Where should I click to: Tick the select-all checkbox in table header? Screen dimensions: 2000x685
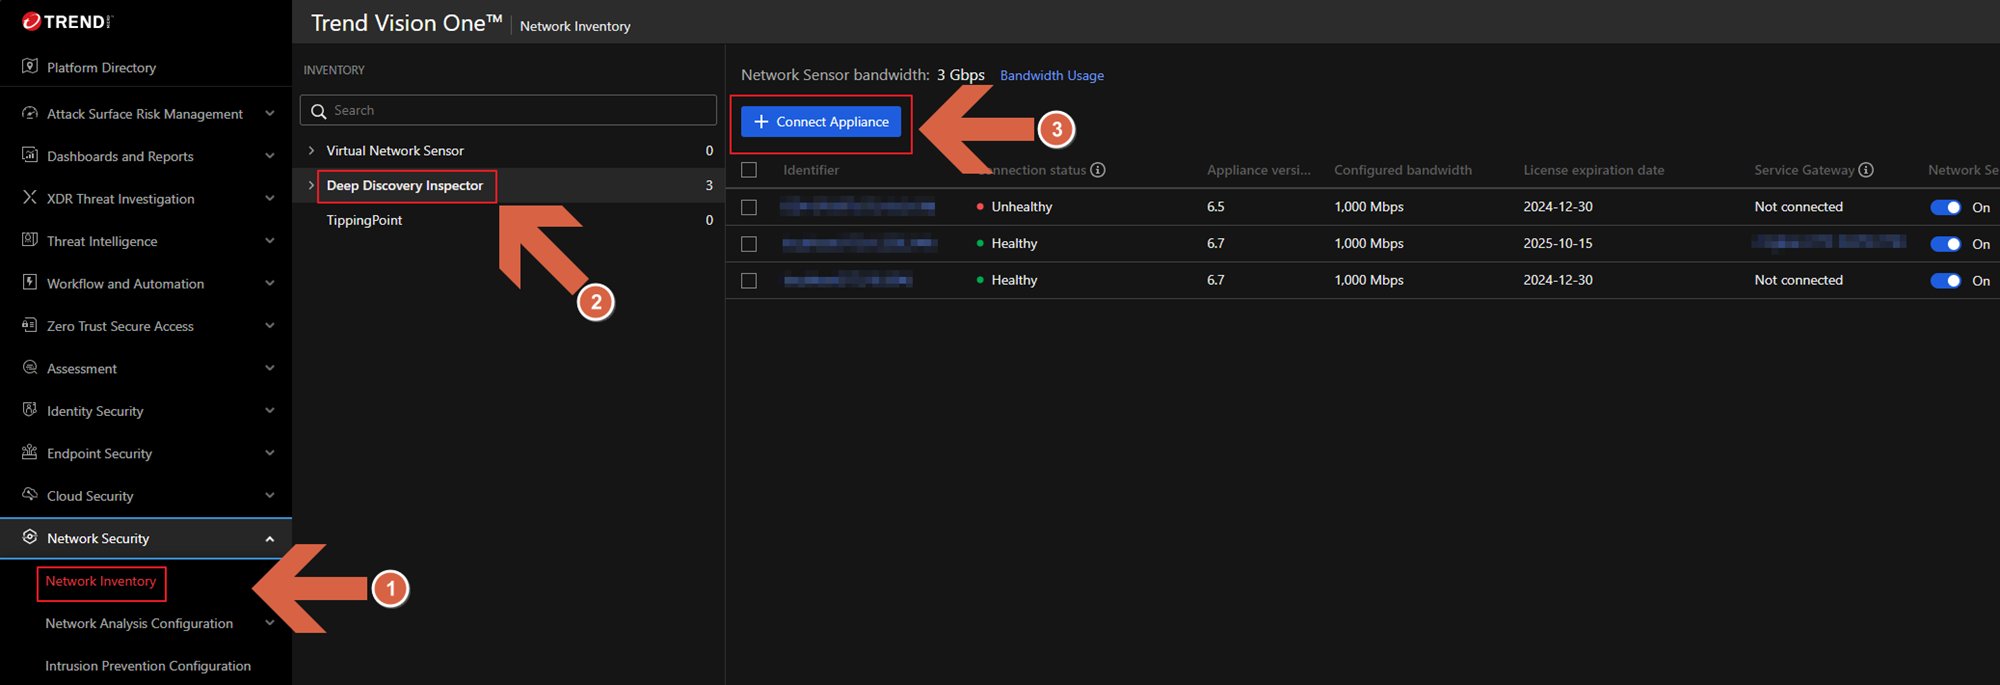point(749,170)
